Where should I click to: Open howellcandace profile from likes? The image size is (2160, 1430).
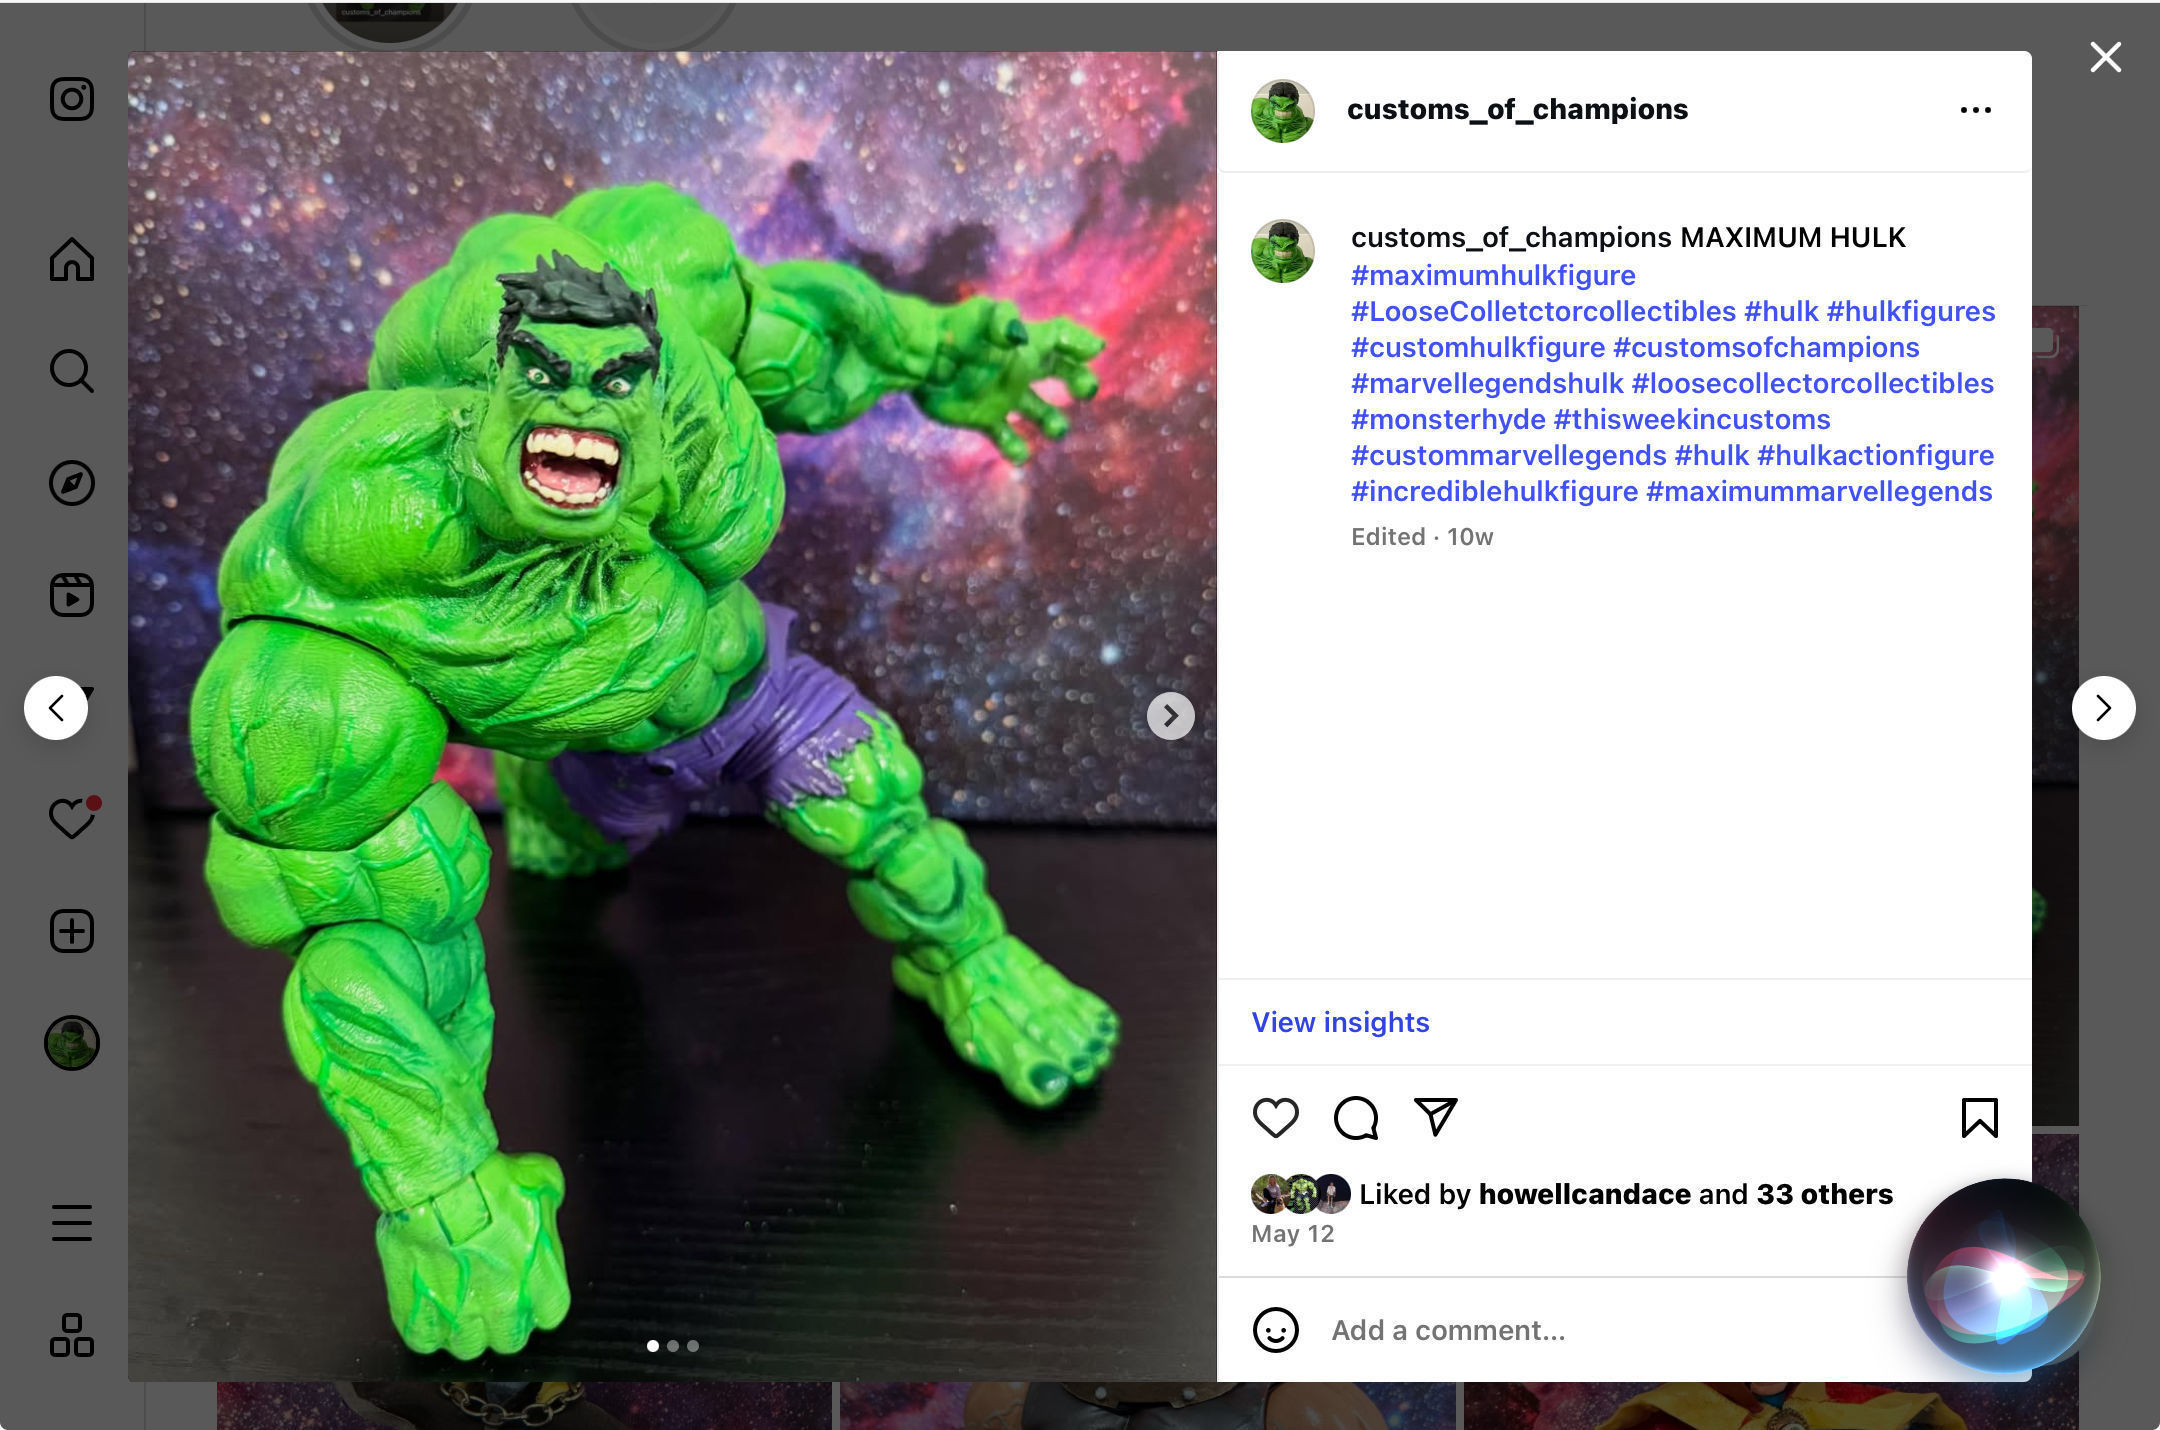[1584, 1194]
